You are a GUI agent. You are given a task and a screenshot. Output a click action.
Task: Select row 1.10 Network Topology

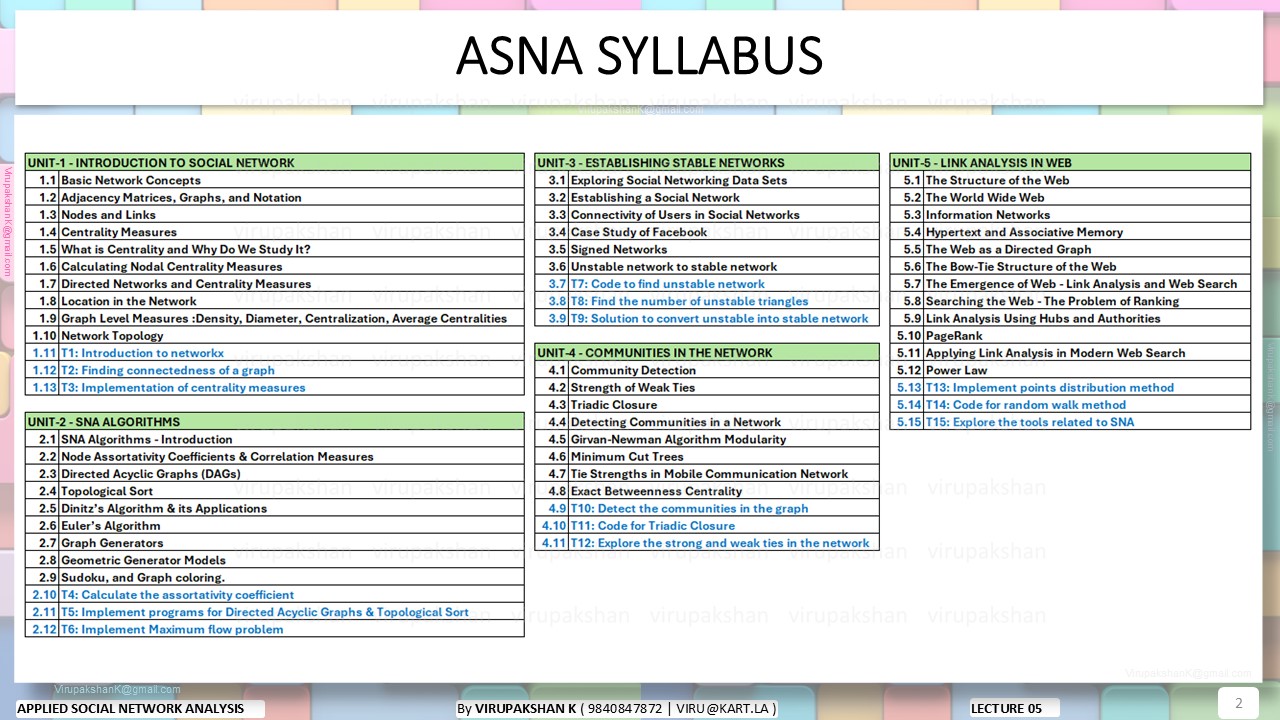[x=275, y=336]
